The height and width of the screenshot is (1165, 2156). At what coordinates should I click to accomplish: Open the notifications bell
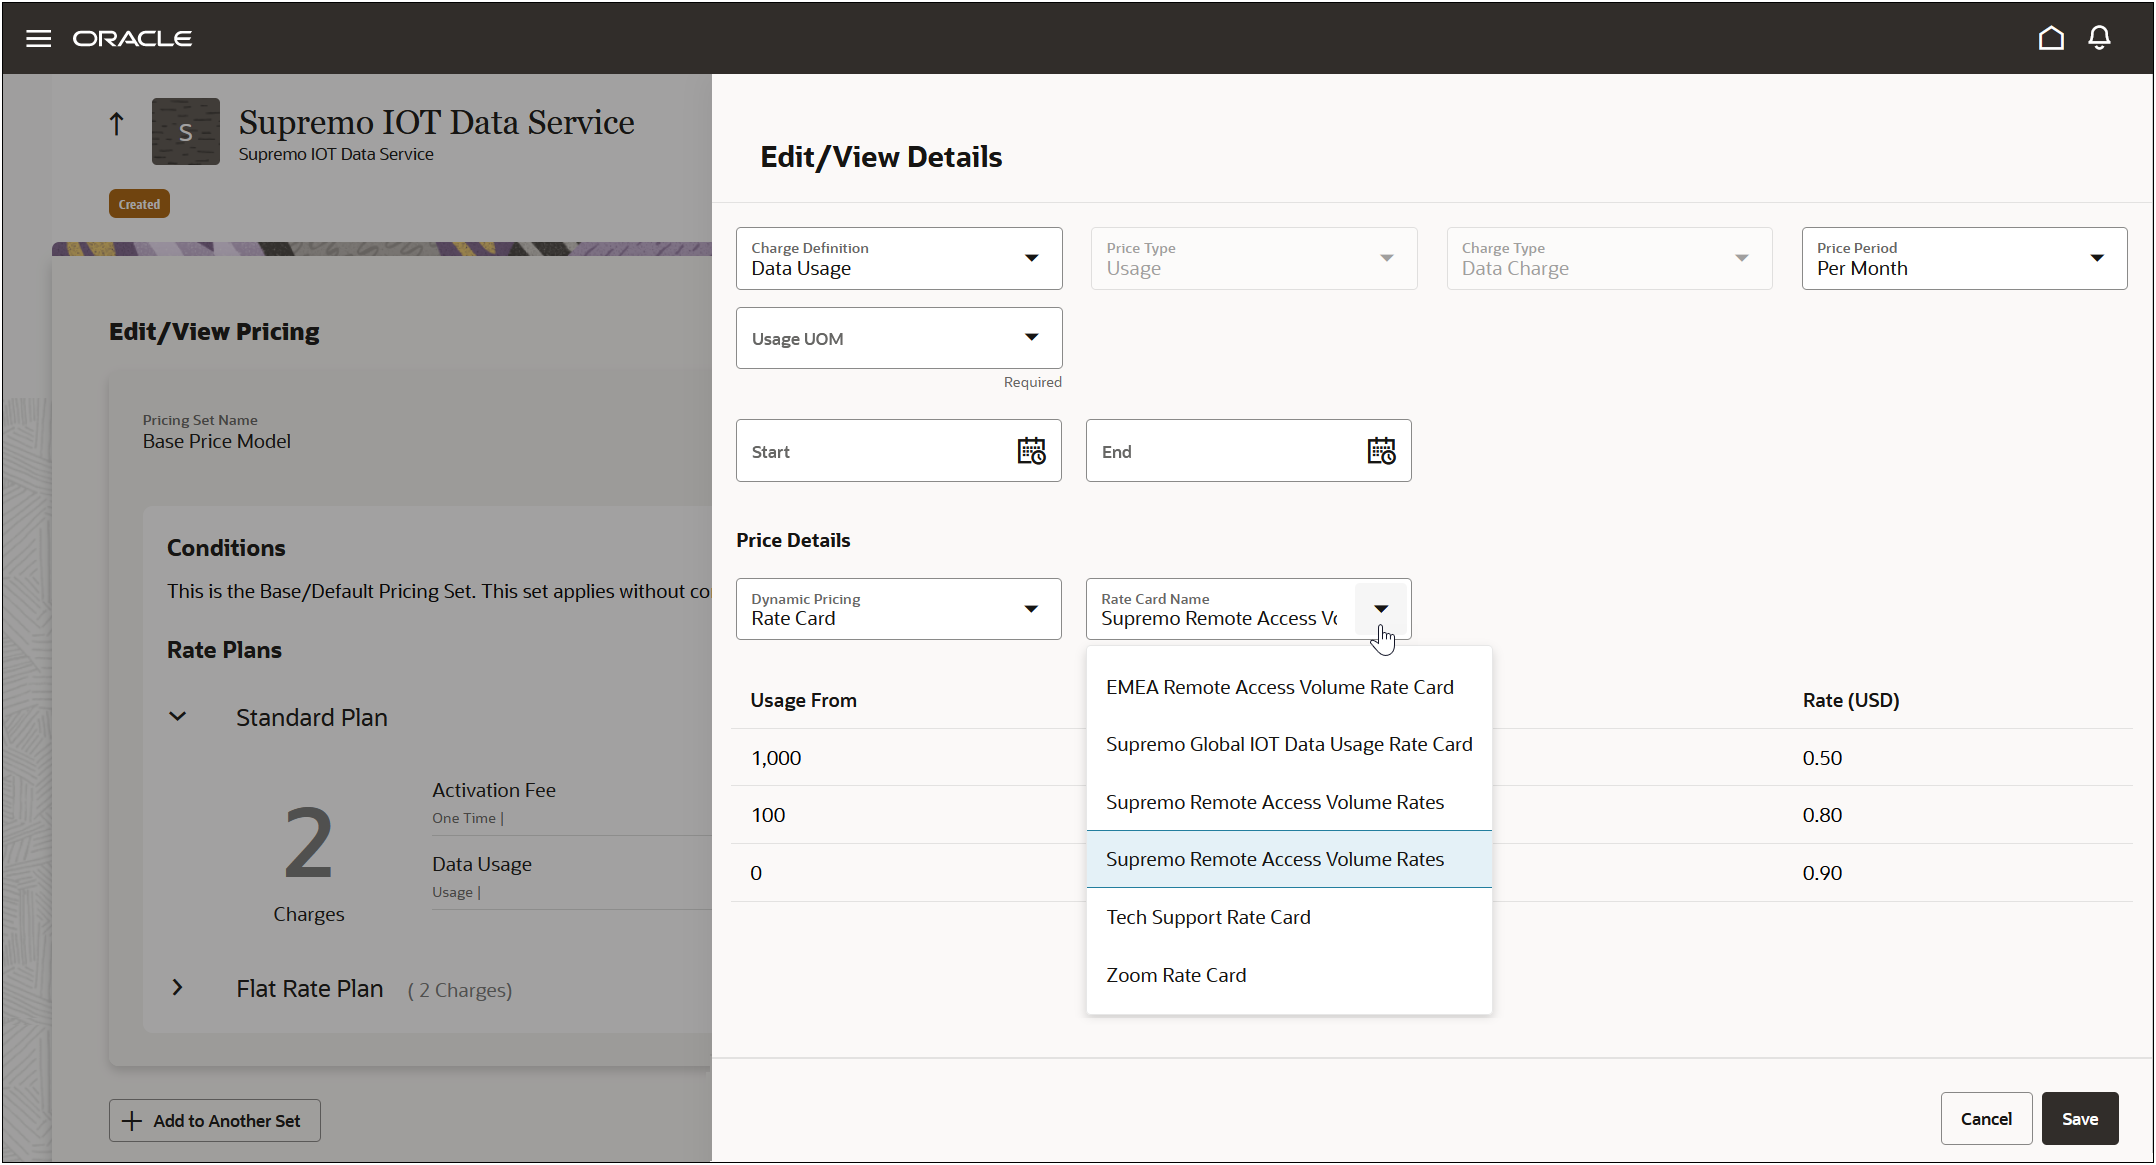coord(2099,38)
